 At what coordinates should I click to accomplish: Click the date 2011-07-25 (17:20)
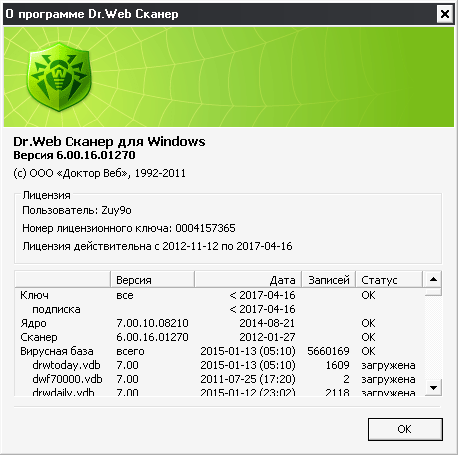(x=248, y=379)
